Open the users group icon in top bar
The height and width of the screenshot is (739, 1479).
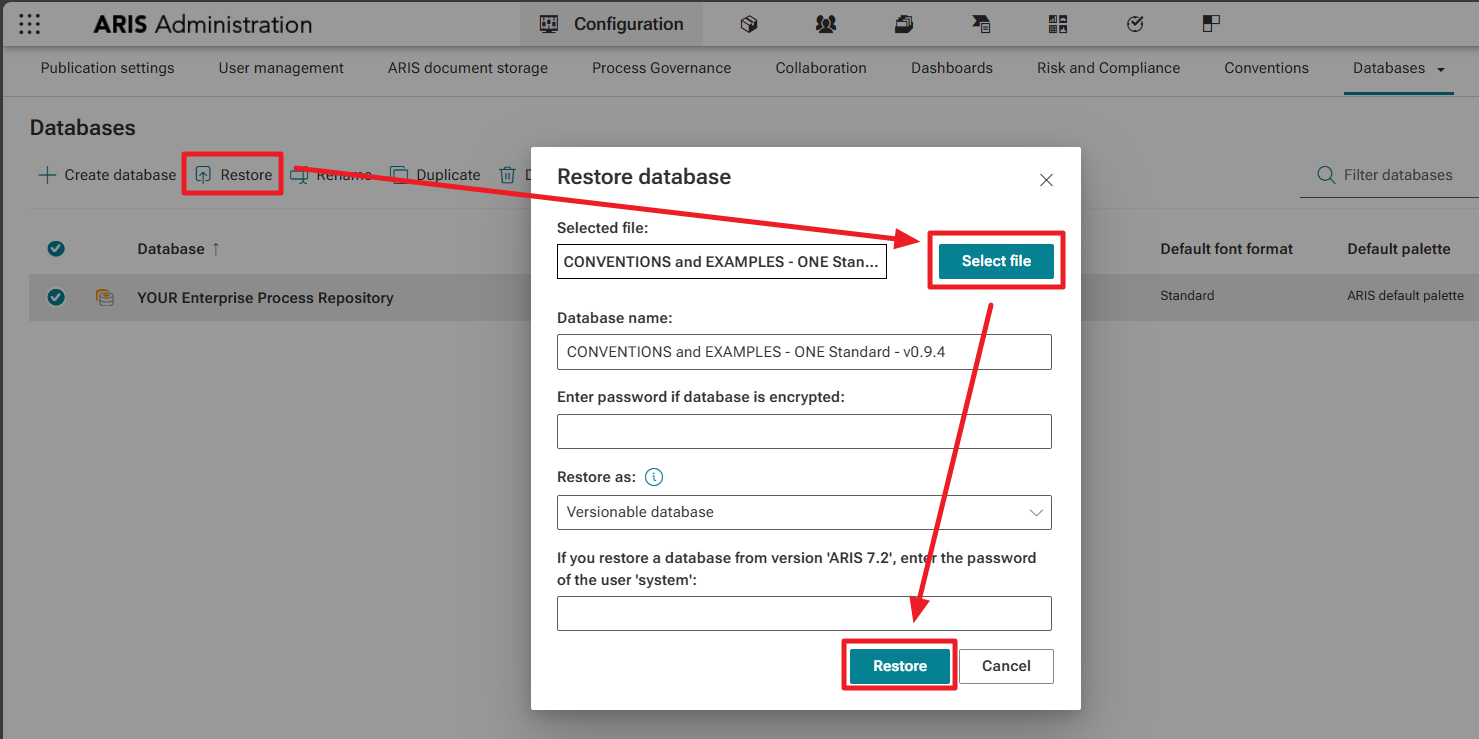tap(826, 24)
